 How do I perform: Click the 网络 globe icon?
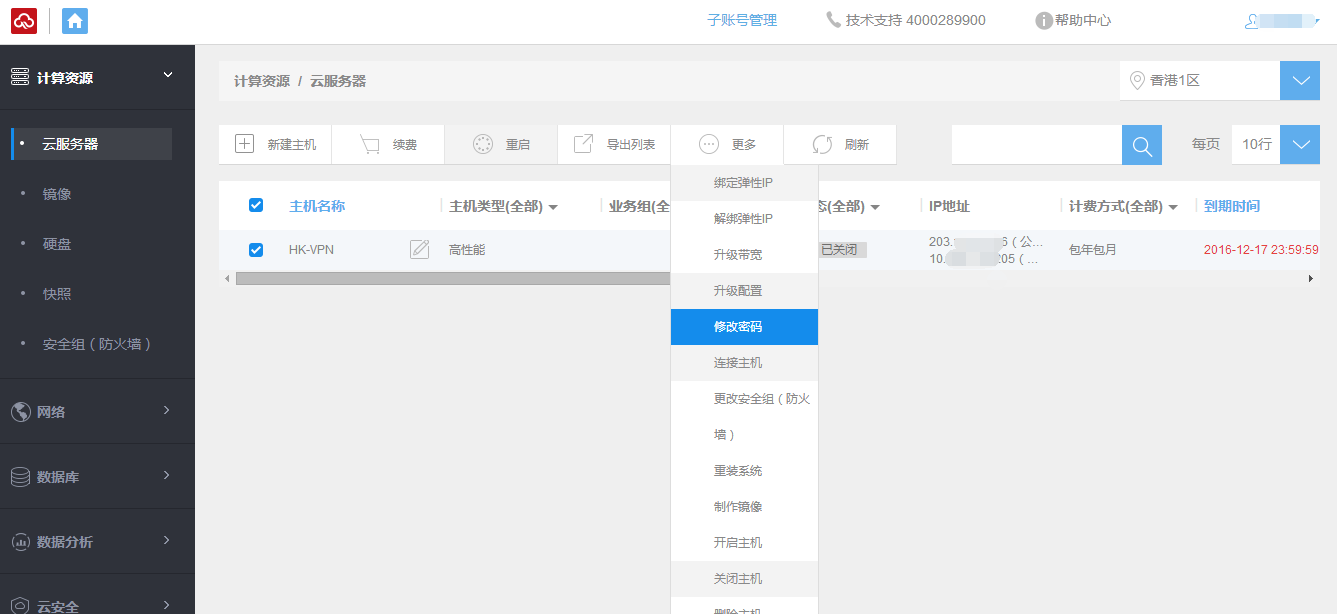(20, 411)
